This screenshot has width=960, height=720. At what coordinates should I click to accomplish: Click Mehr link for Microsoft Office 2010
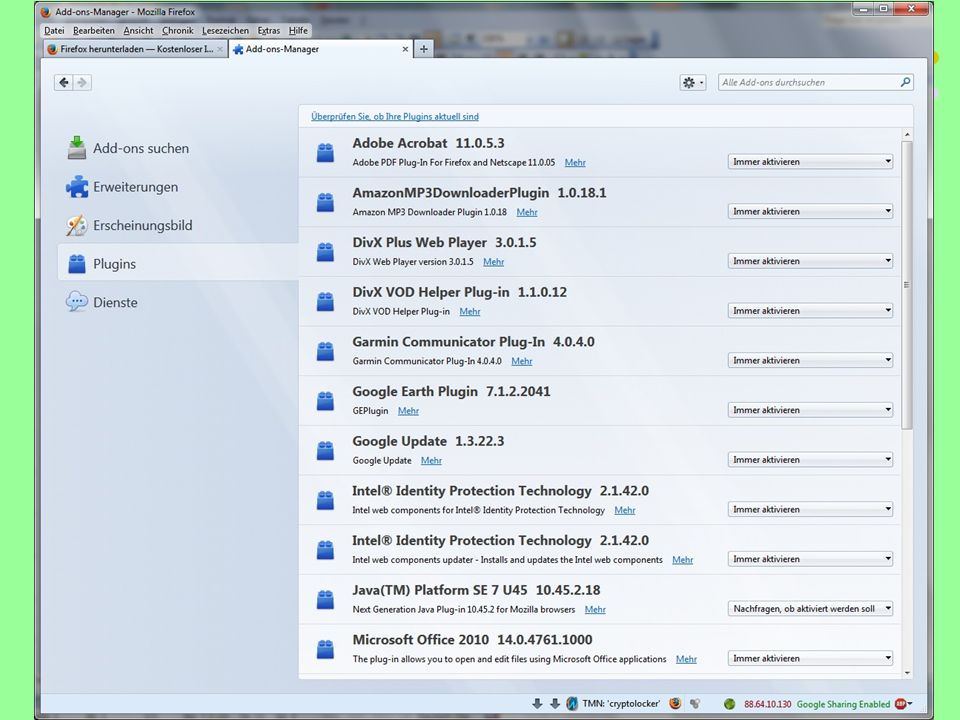point(686,659)
